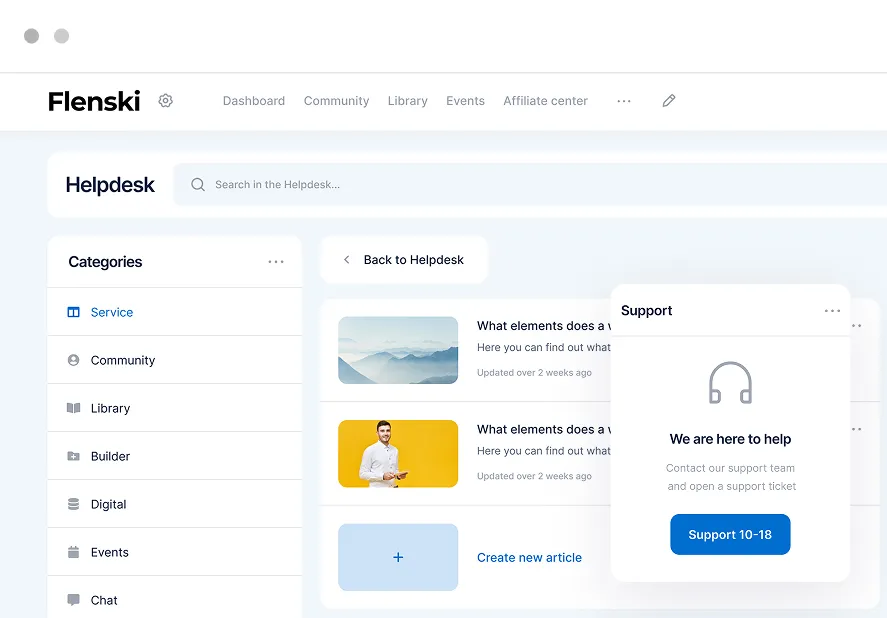Open the mountain landscape article thumbnail

[x=398, y=350]
